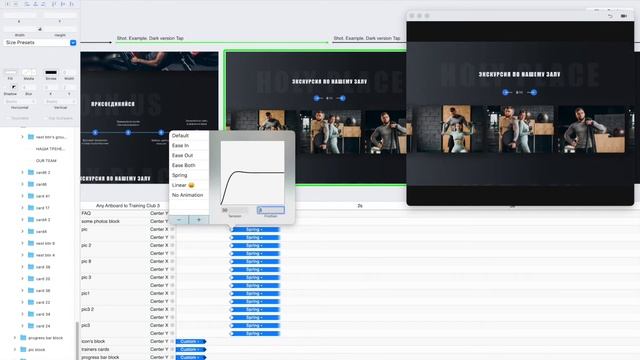Click camera record icon in preview window
The image size is (640, 360).
click(x=624, y=16)
